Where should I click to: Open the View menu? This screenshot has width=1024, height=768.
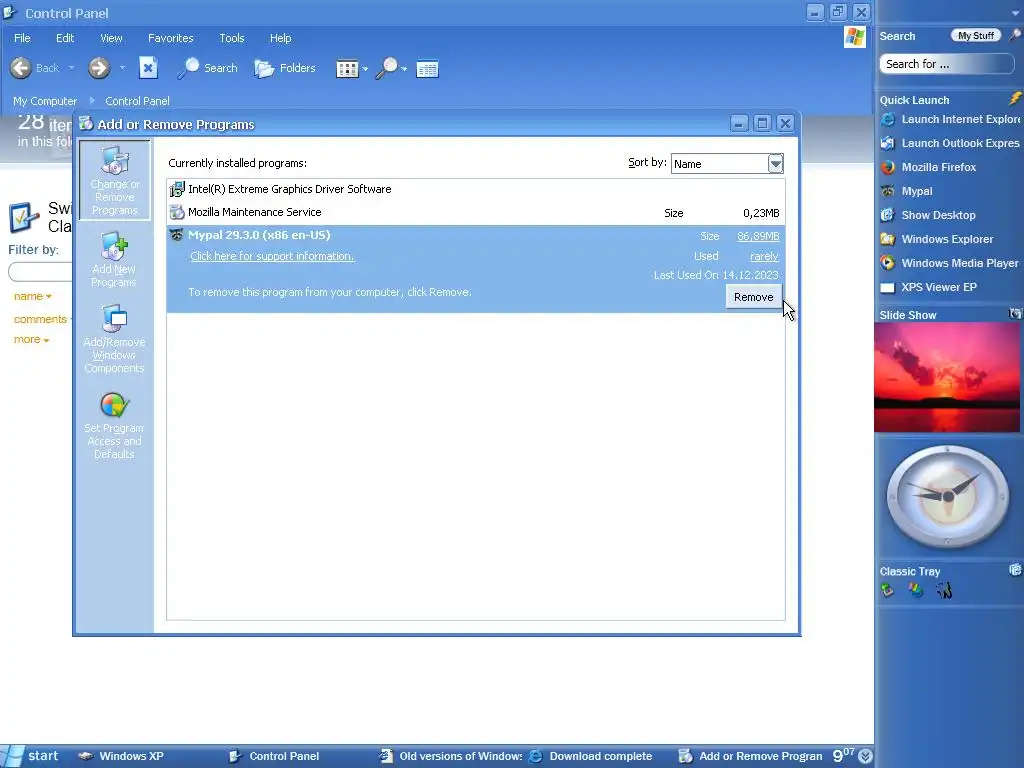[111, 38]
